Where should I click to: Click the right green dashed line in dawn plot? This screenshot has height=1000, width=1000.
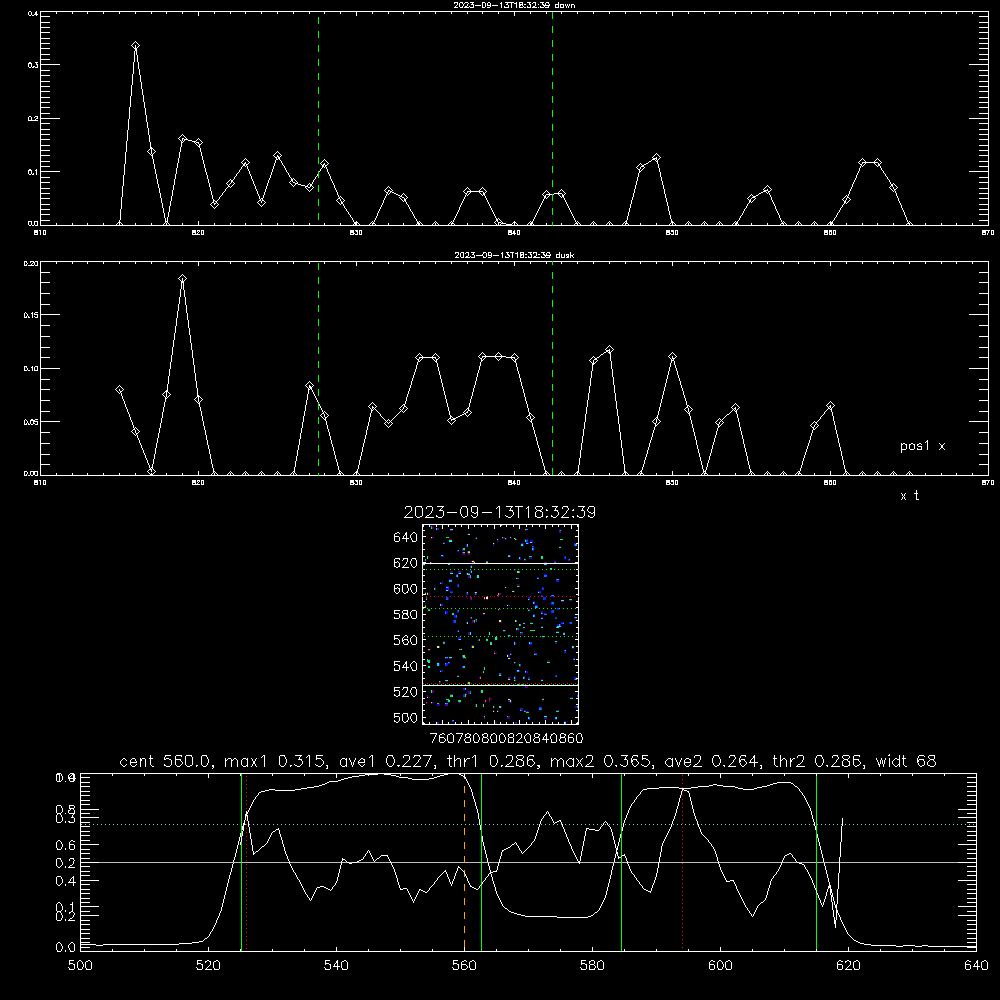coord(552,118)
